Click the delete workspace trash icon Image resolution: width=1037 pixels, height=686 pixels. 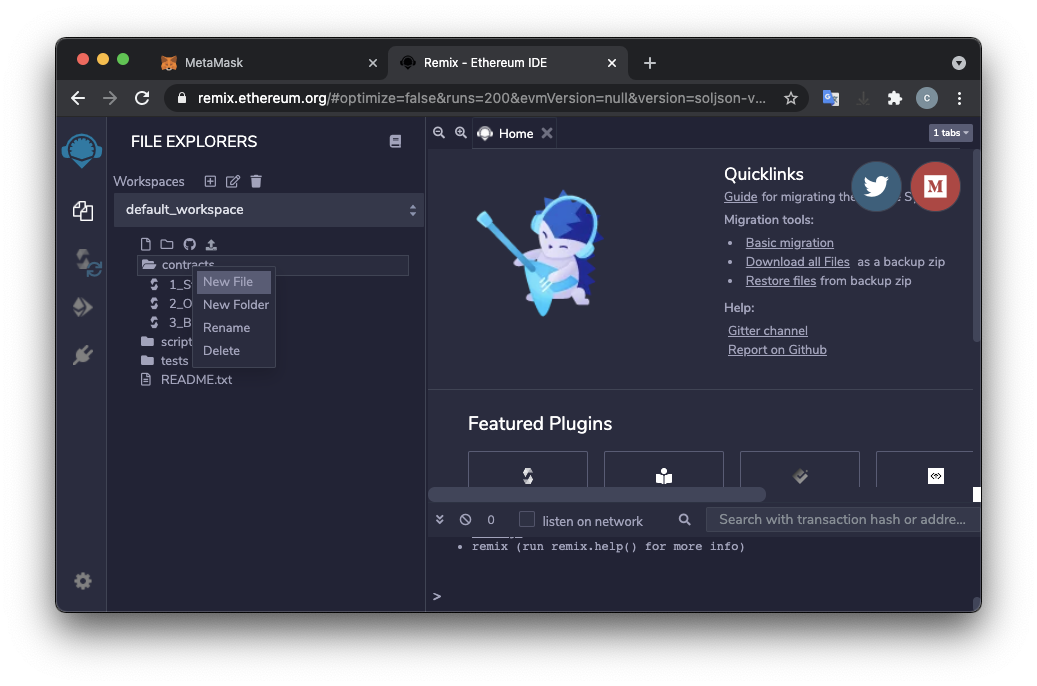(x=256, y=181)
